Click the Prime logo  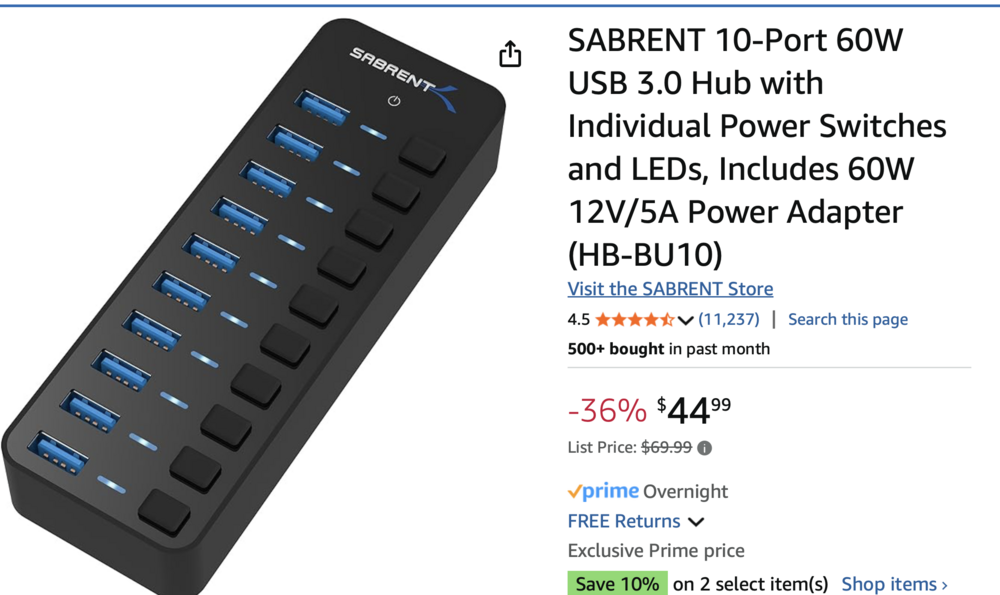[603, 491]
